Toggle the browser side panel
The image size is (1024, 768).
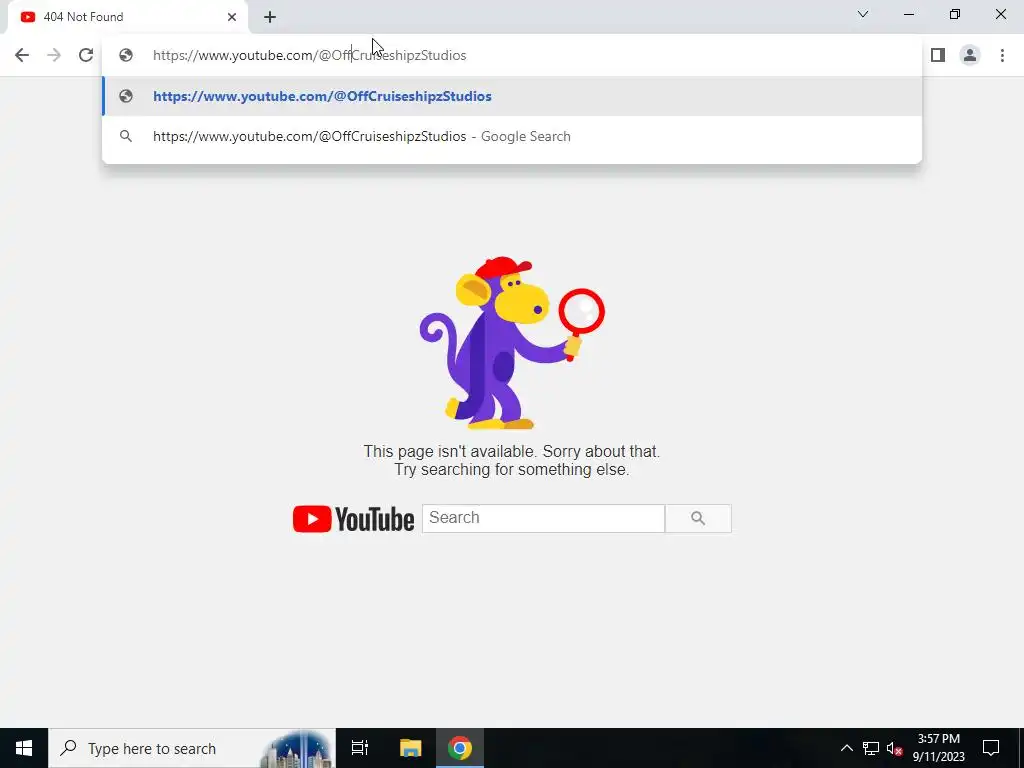pos(938,55)
